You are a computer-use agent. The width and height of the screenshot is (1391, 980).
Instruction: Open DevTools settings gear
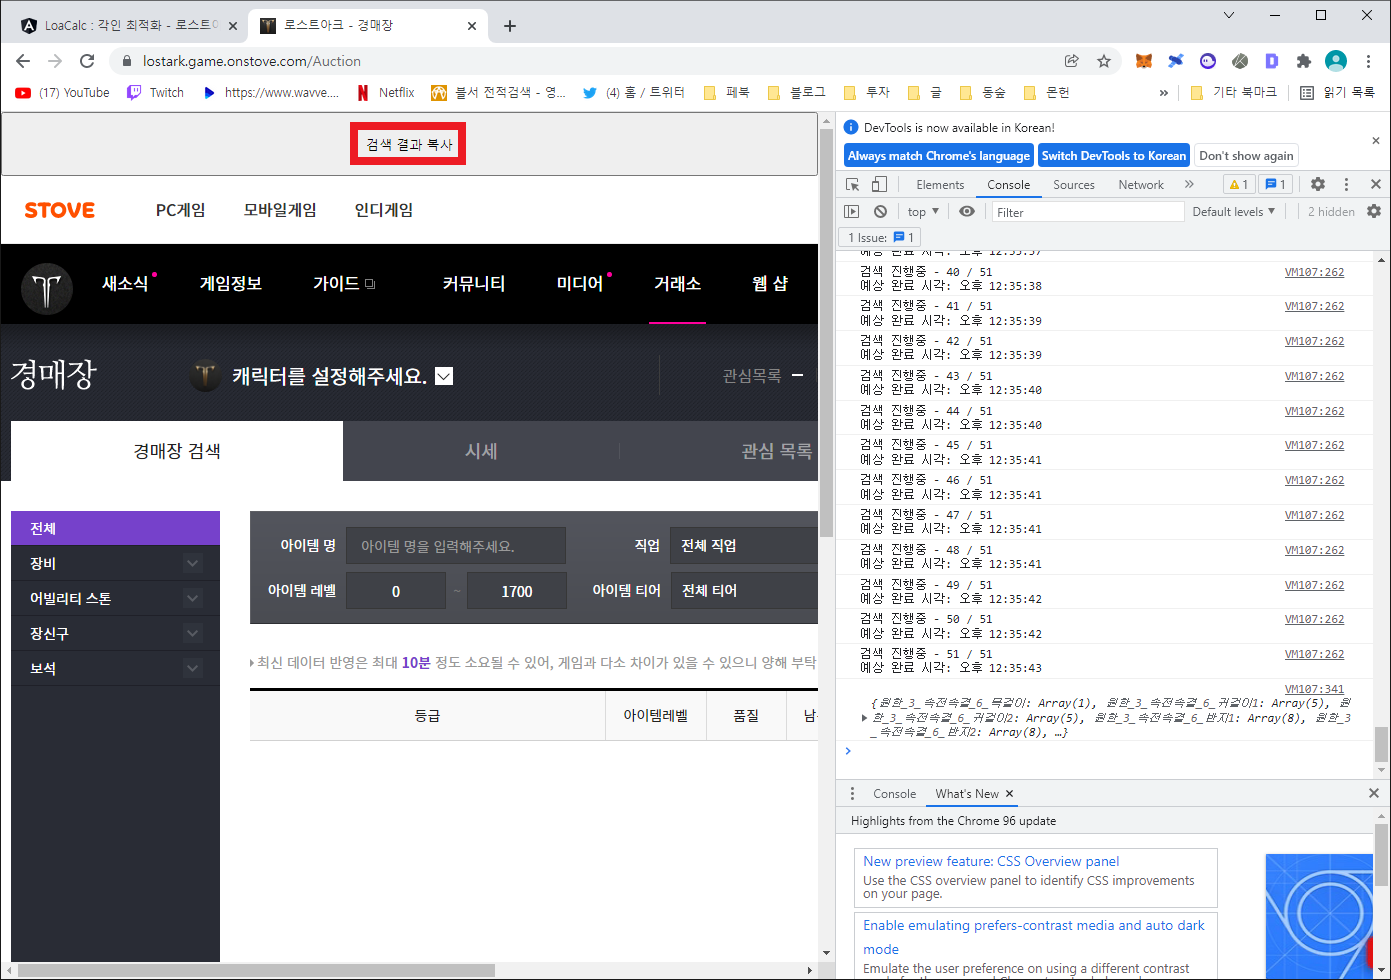[x=1318, y=184]
